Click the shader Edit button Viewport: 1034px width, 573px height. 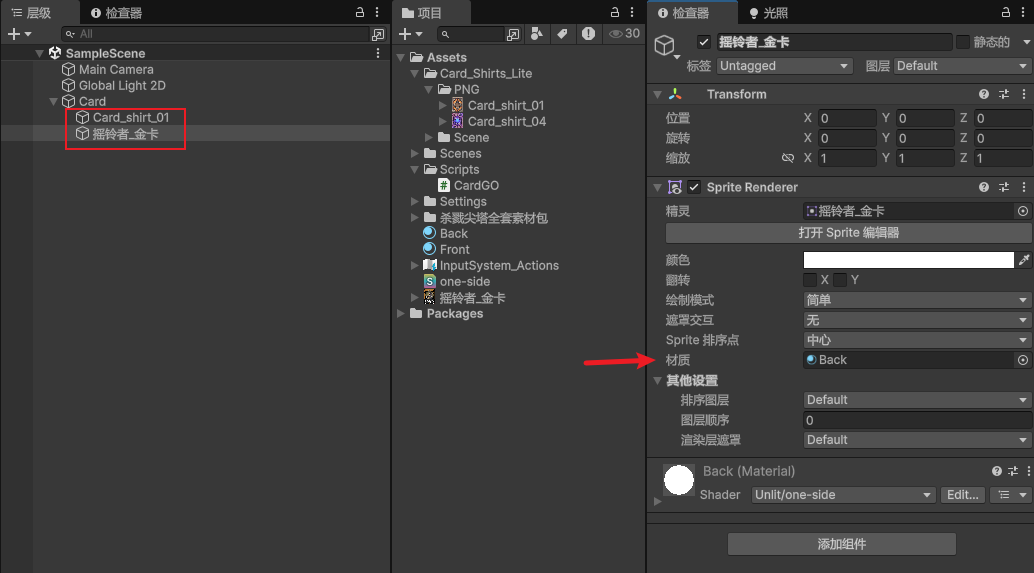962,495
